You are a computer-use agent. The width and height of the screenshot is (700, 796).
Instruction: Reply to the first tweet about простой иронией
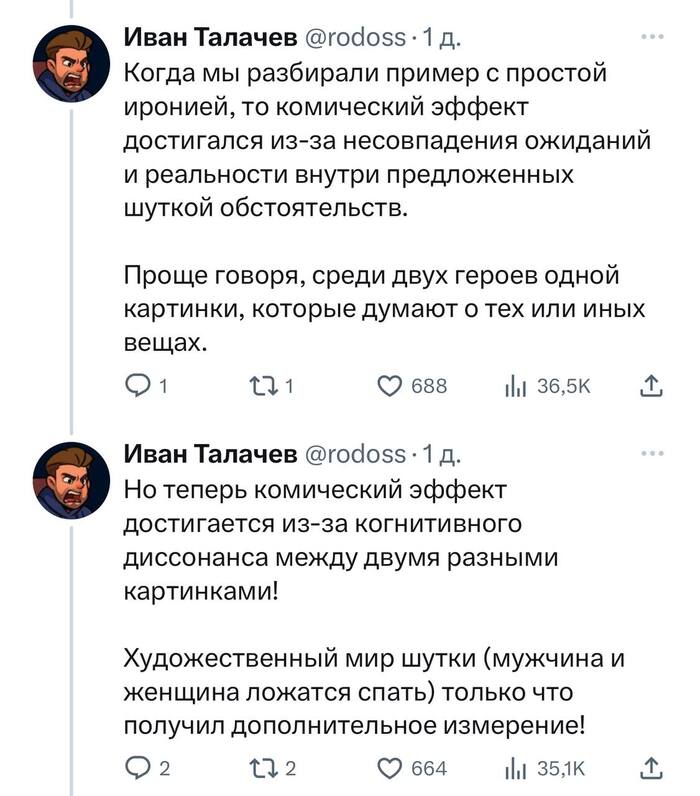coord(137,387)
